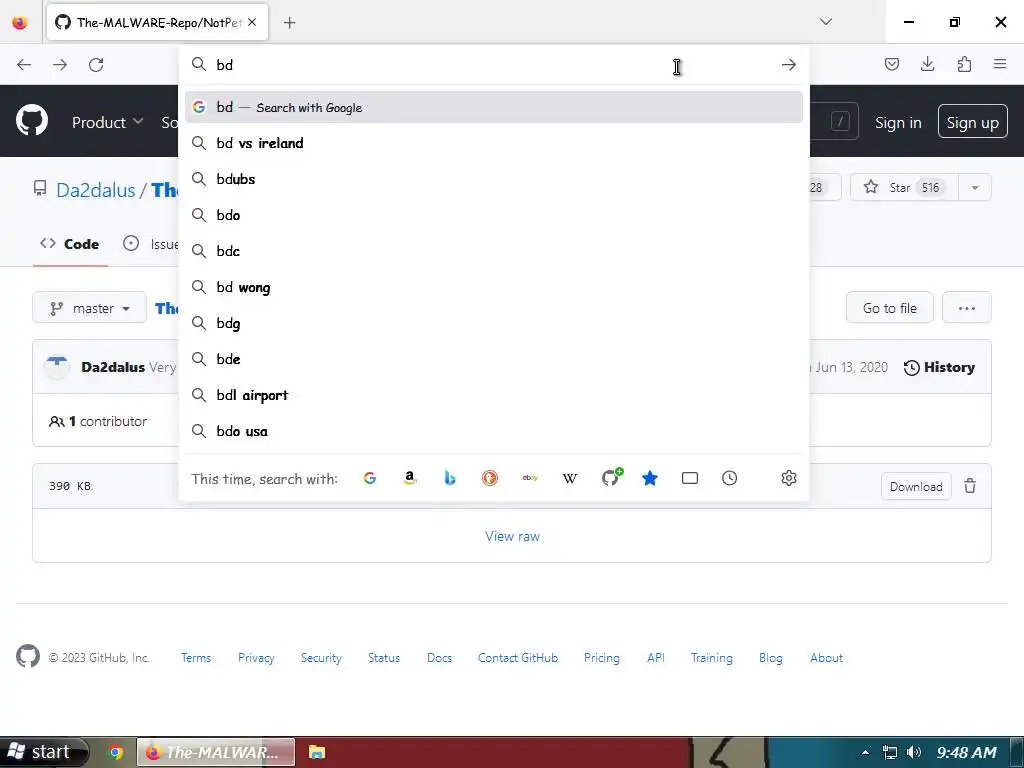Open the Save to Pocket icon
1024x768 pixels.
pyautogui.click(x=892, y=64)
